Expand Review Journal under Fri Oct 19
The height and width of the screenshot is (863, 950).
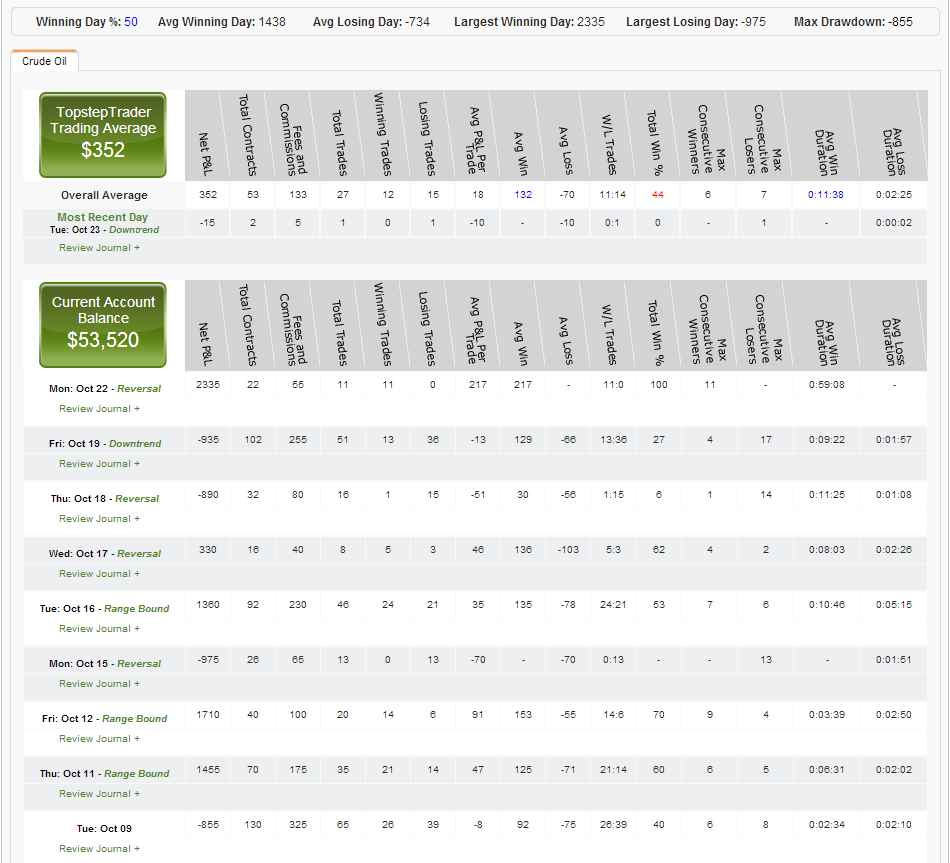click(99, 464)
